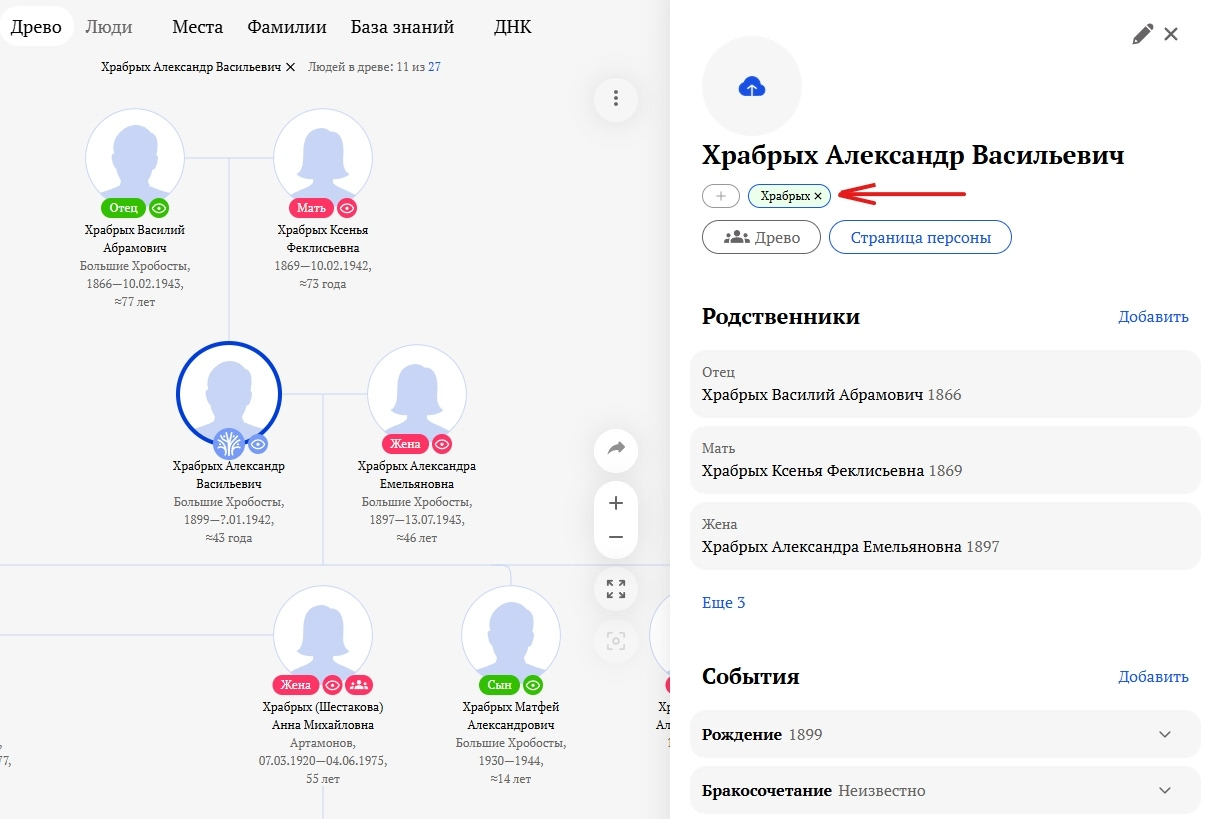
Task: Show more relatives via Еще 3
Action: (723, 603)
